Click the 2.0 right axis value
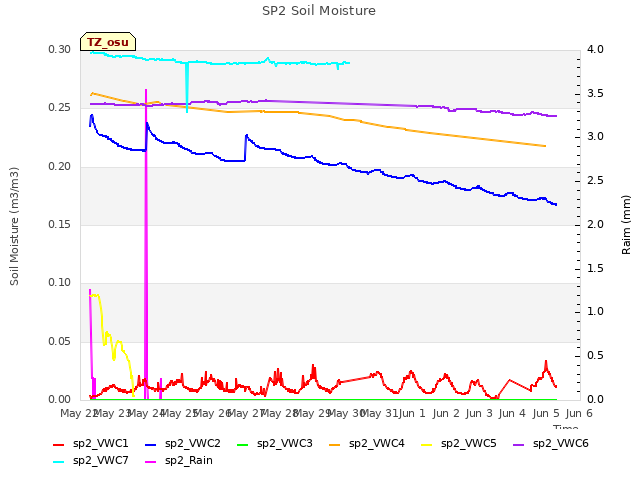The image size is (640, 480). click(596, 224)
